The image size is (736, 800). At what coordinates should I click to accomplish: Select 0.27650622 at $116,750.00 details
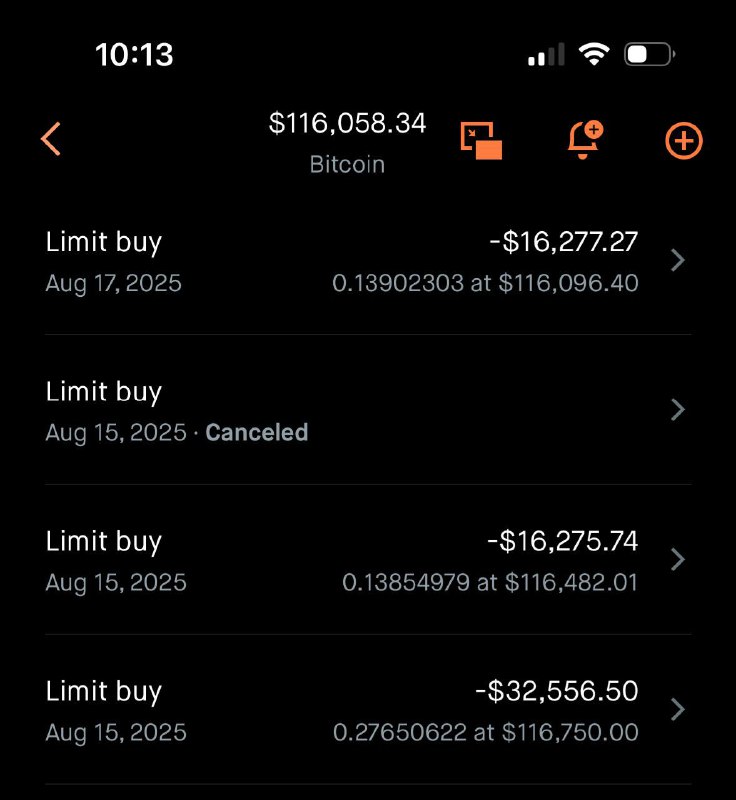486,732
